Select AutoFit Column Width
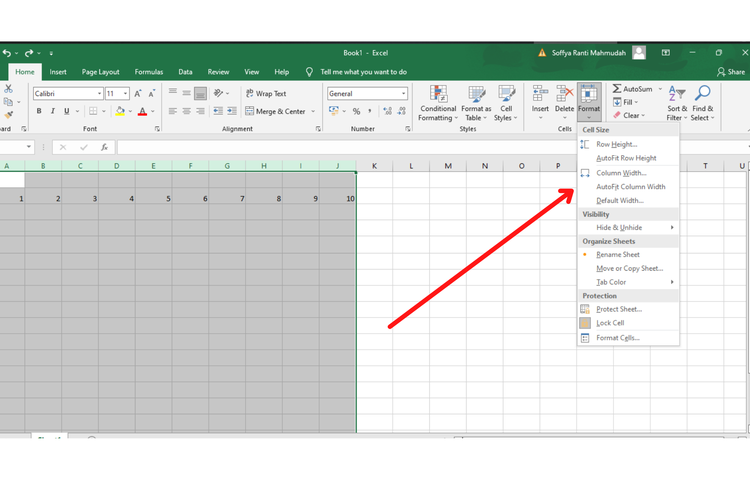Viewport: 750px width, 500px height. (x=628, y=187)
